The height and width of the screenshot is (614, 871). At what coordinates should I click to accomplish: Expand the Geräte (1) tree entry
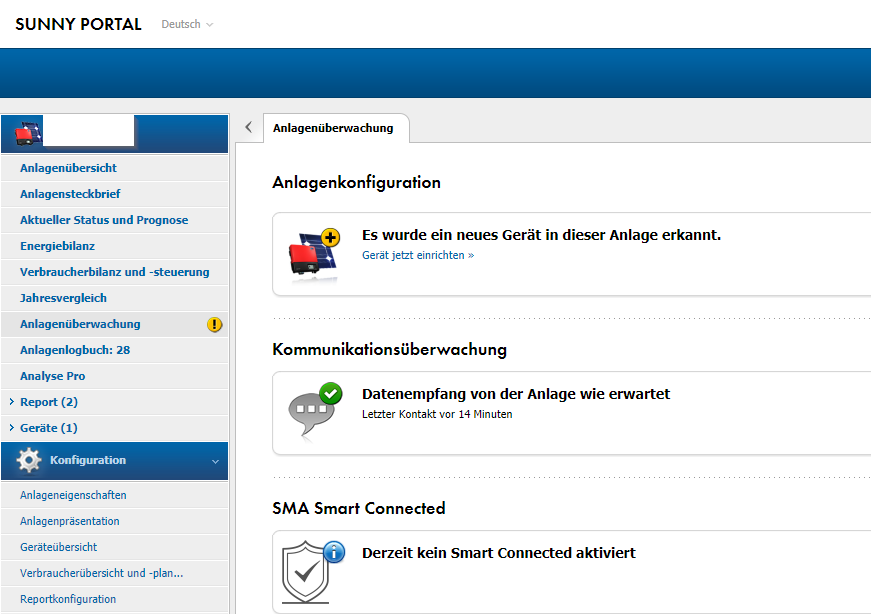click(x=11, y=428)
